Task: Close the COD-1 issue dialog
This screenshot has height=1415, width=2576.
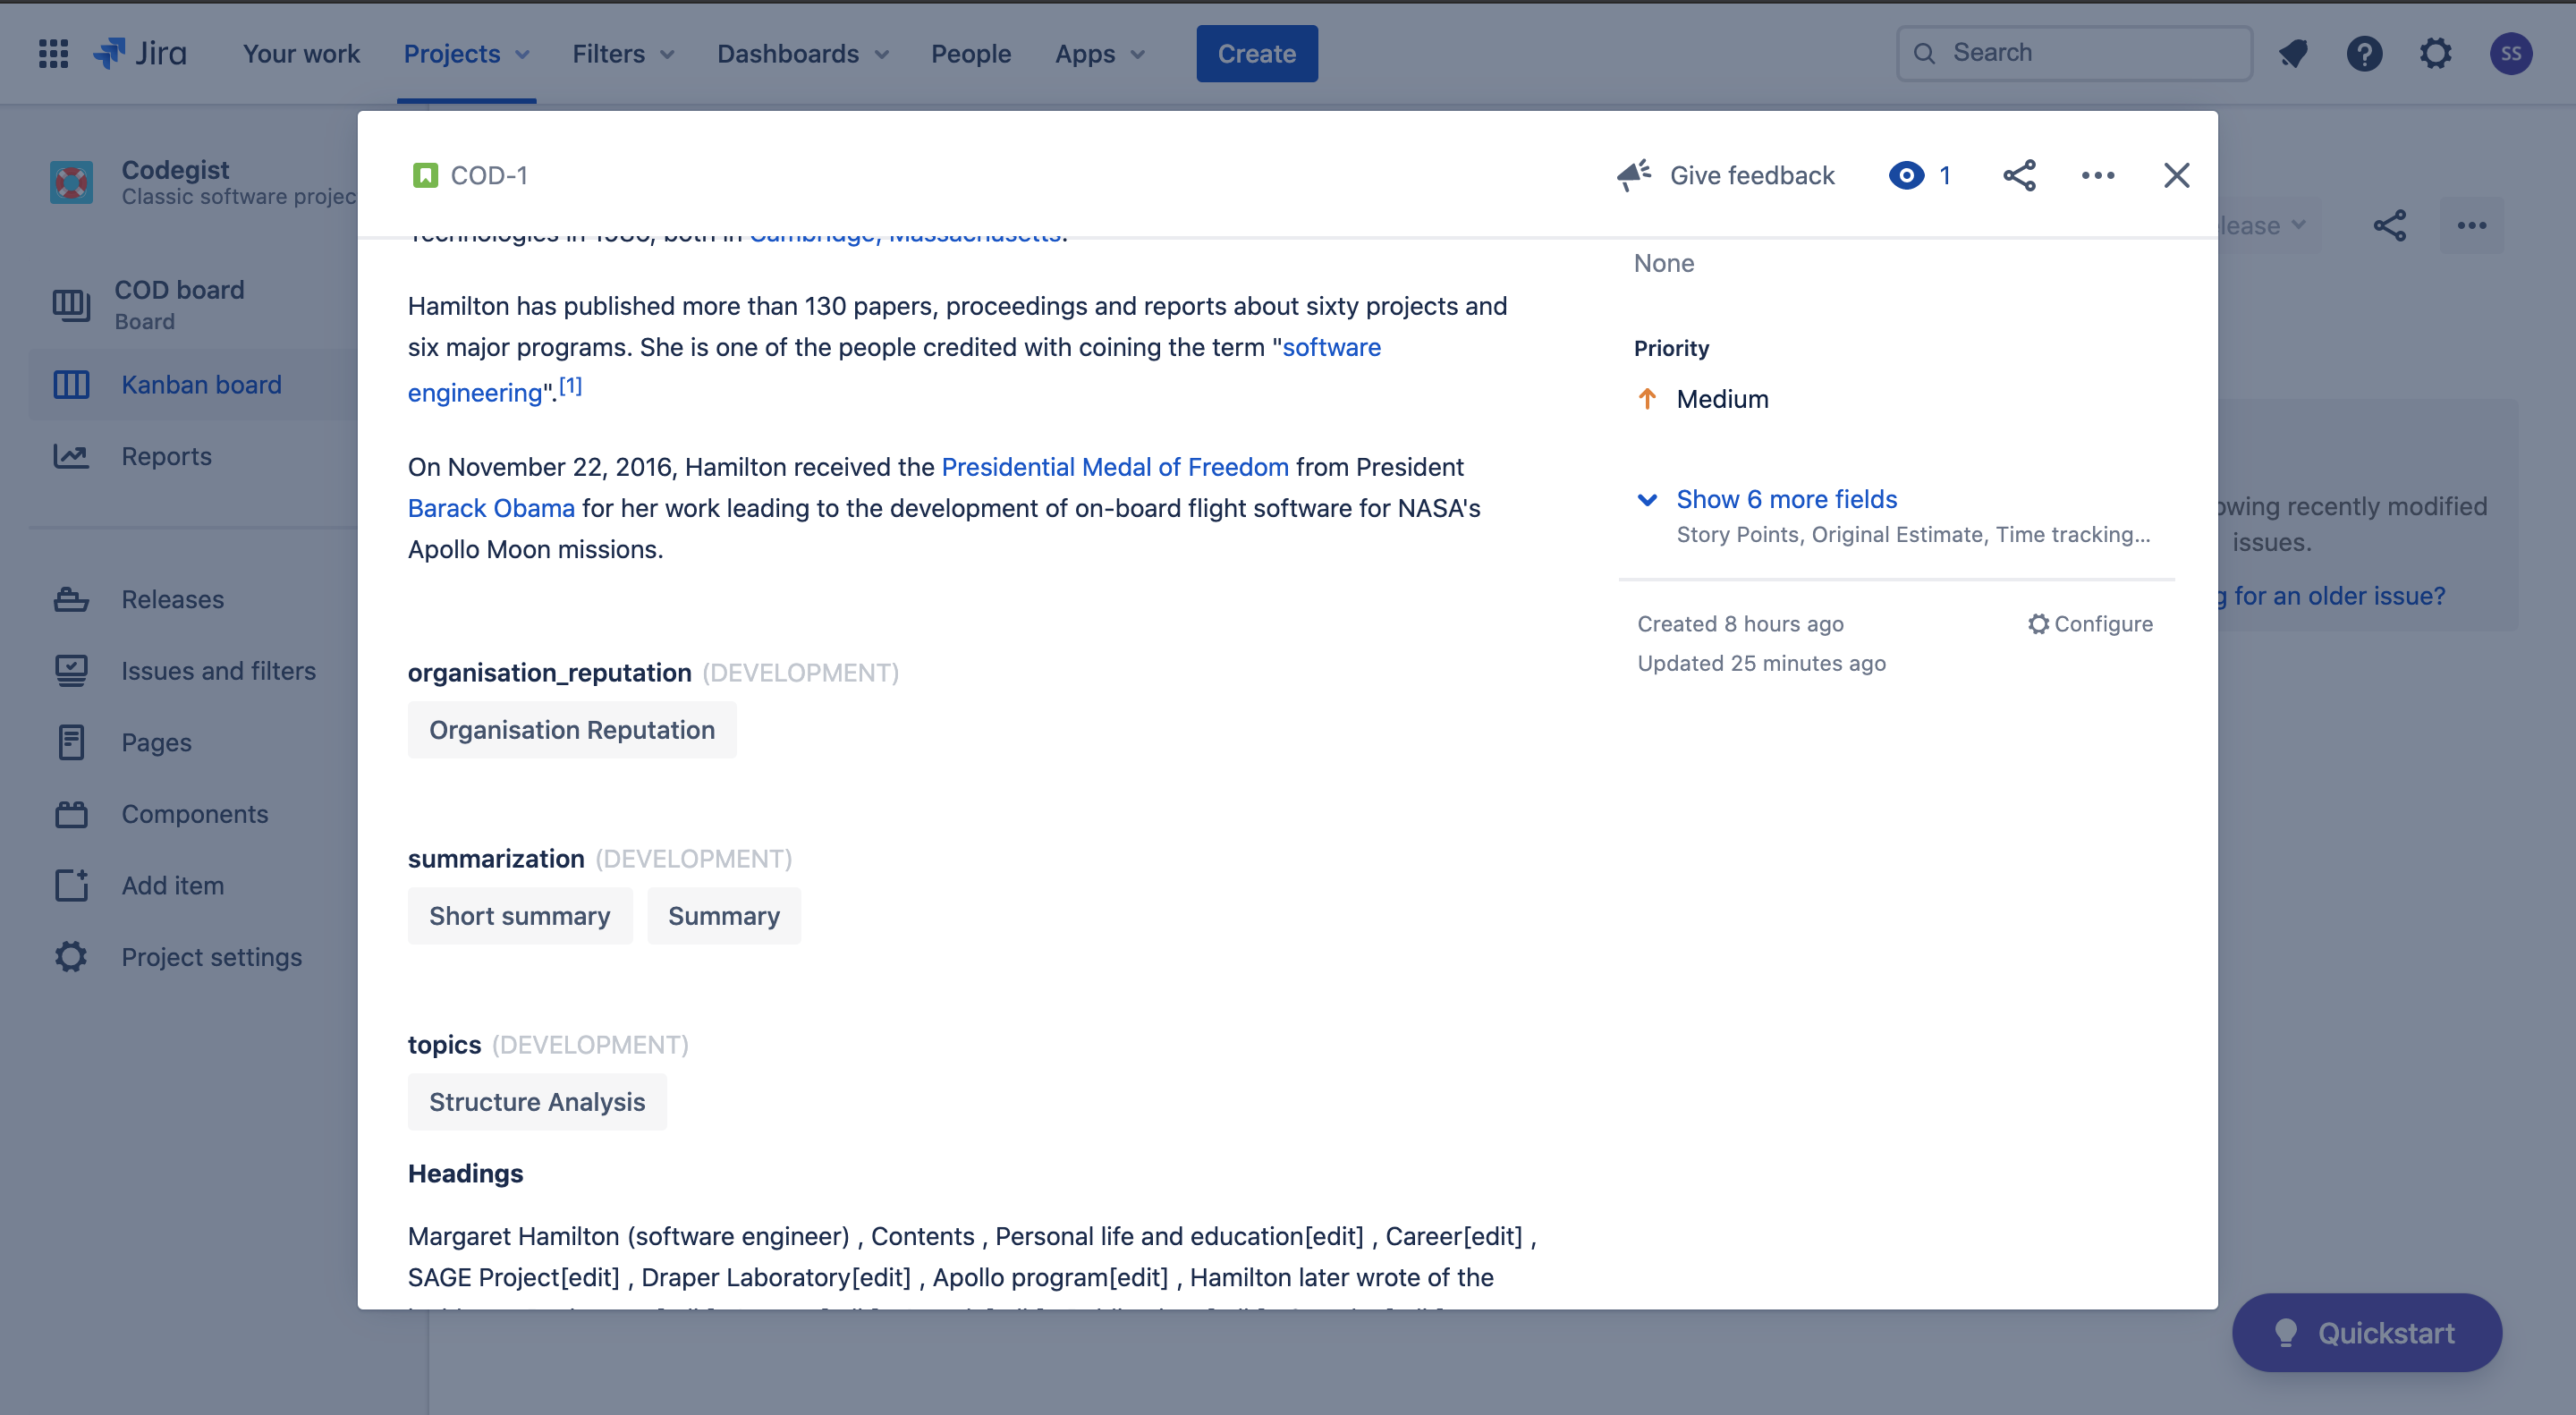Action: click(x=2176, y=175)
